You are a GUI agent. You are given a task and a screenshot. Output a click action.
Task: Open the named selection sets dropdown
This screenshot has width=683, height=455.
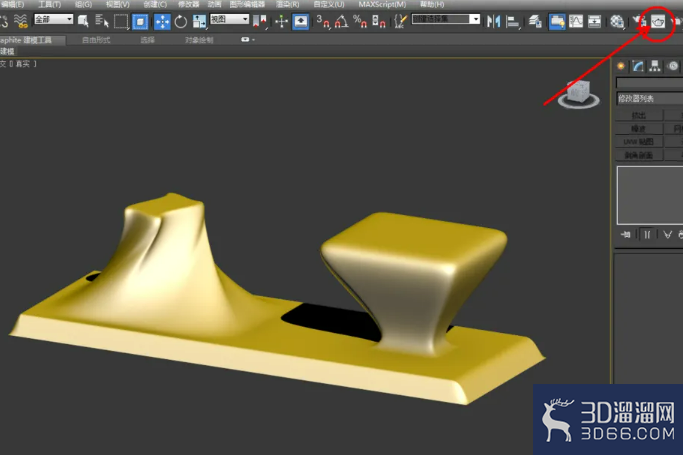pos(446,19)
